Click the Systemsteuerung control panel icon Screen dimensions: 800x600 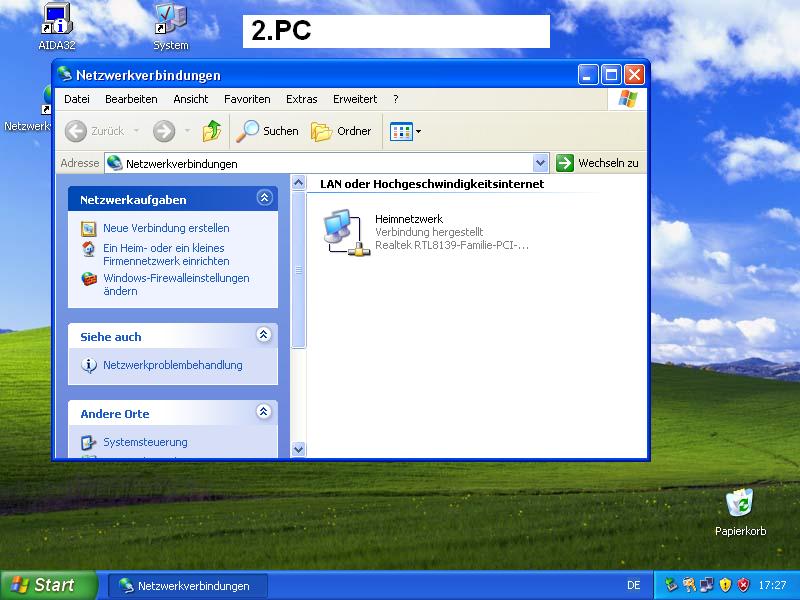[89, 442]
